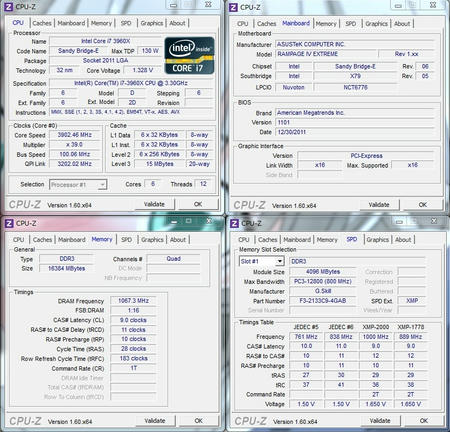Click the CPU-Z title icon of the SPD window

[235, 223]
